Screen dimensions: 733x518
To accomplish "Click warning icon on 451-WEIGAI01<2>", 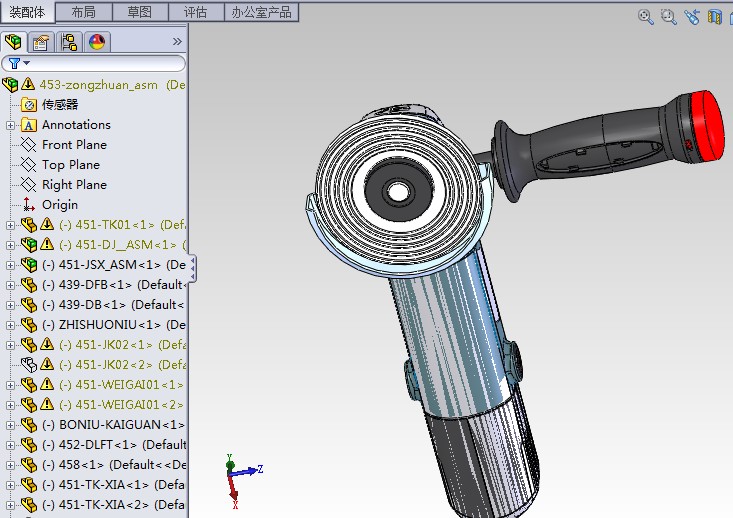I will pos(47,404).
